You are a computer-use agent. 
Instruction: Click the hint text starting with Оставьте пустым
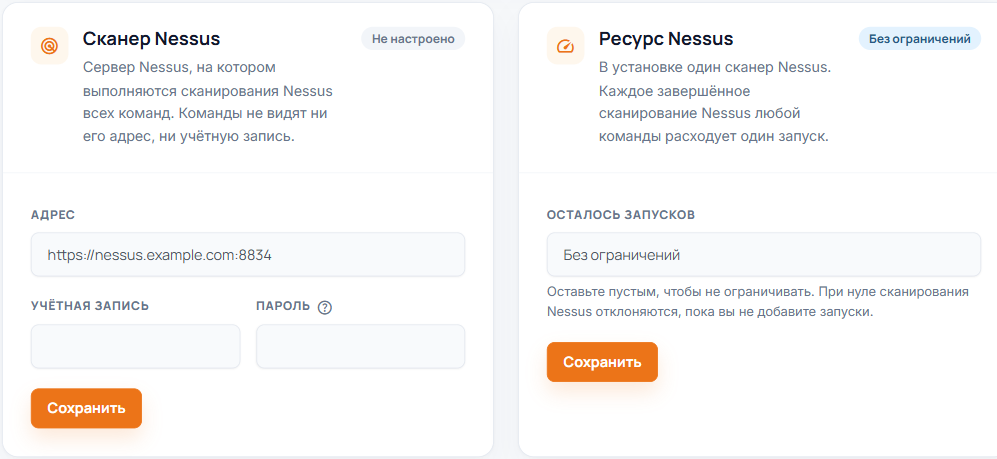pyautogui.click(x=758, y=303)
